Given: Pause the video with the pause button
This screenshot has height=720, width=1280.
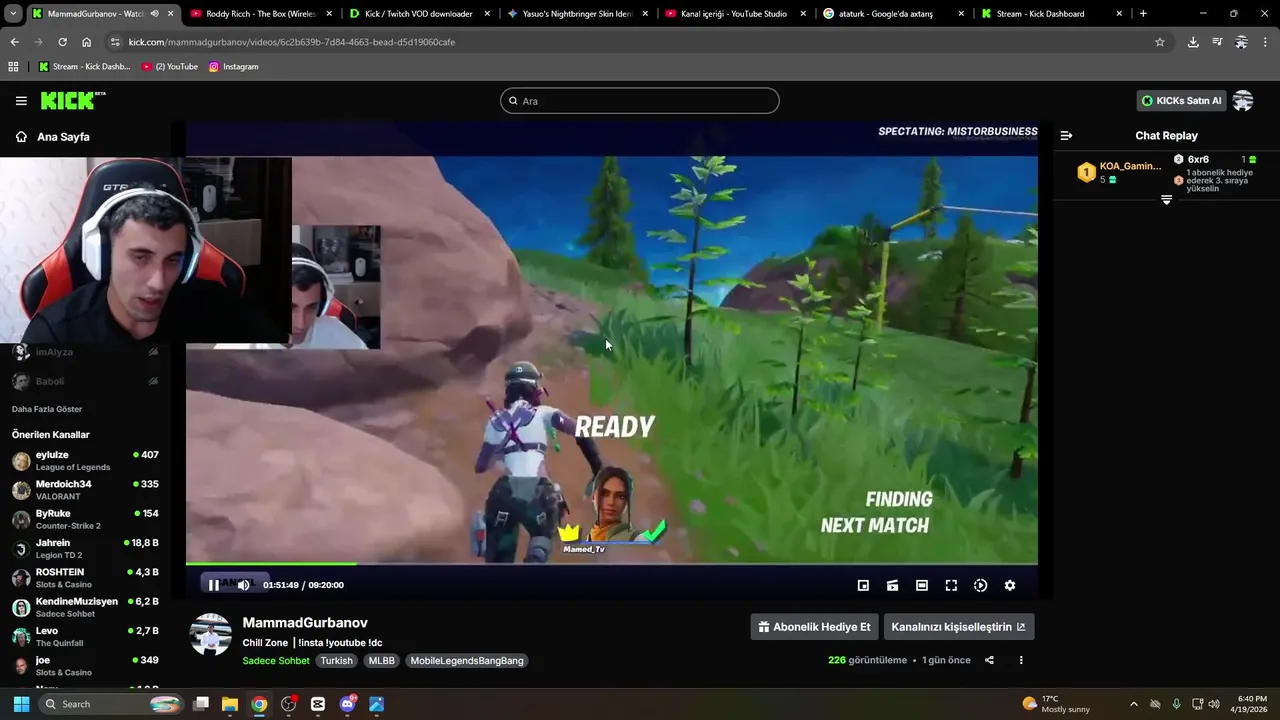Looking at the screenshot, I should 213,585.
